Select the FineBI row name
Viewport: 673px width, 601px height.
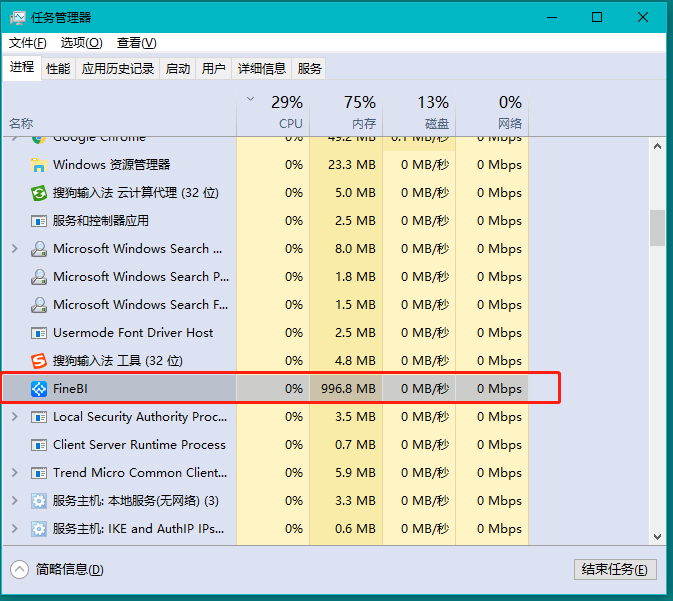(x=70, y=389)
